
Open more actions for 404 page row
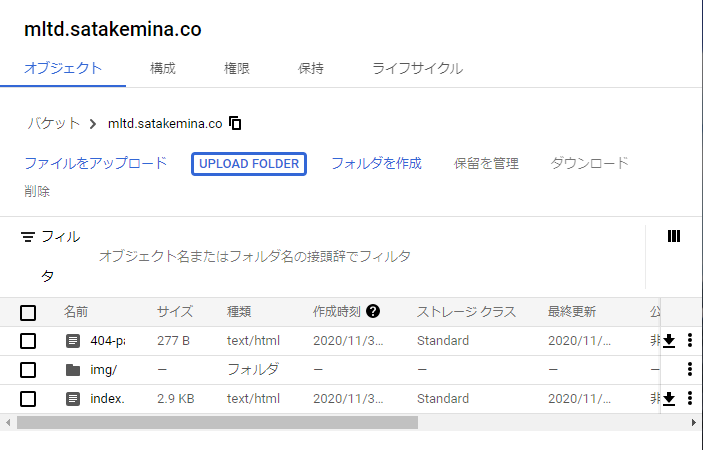(x=690, y=340)
